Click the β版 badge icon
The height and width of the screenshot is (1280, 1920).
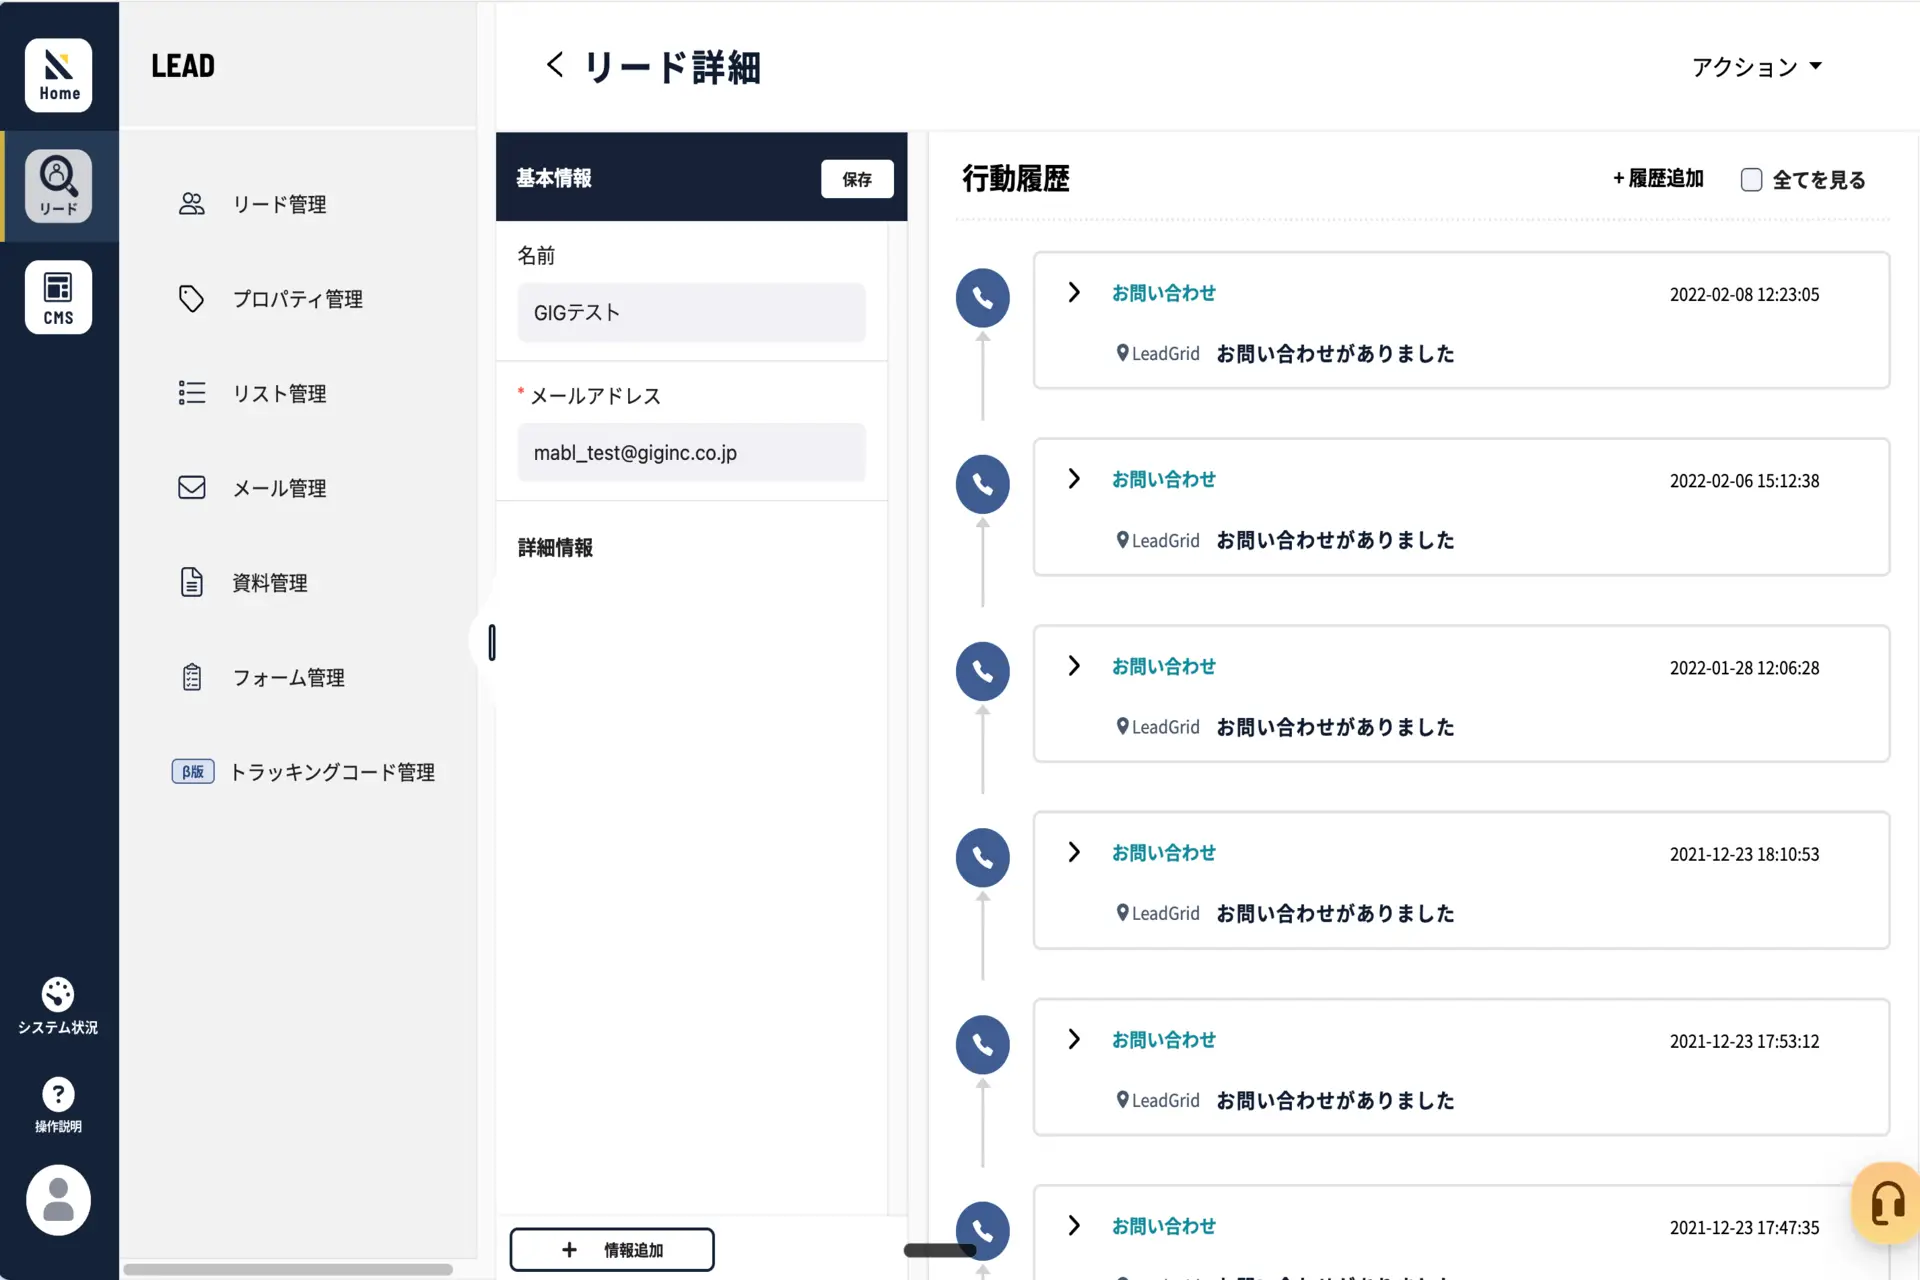[x=193, y=771]
